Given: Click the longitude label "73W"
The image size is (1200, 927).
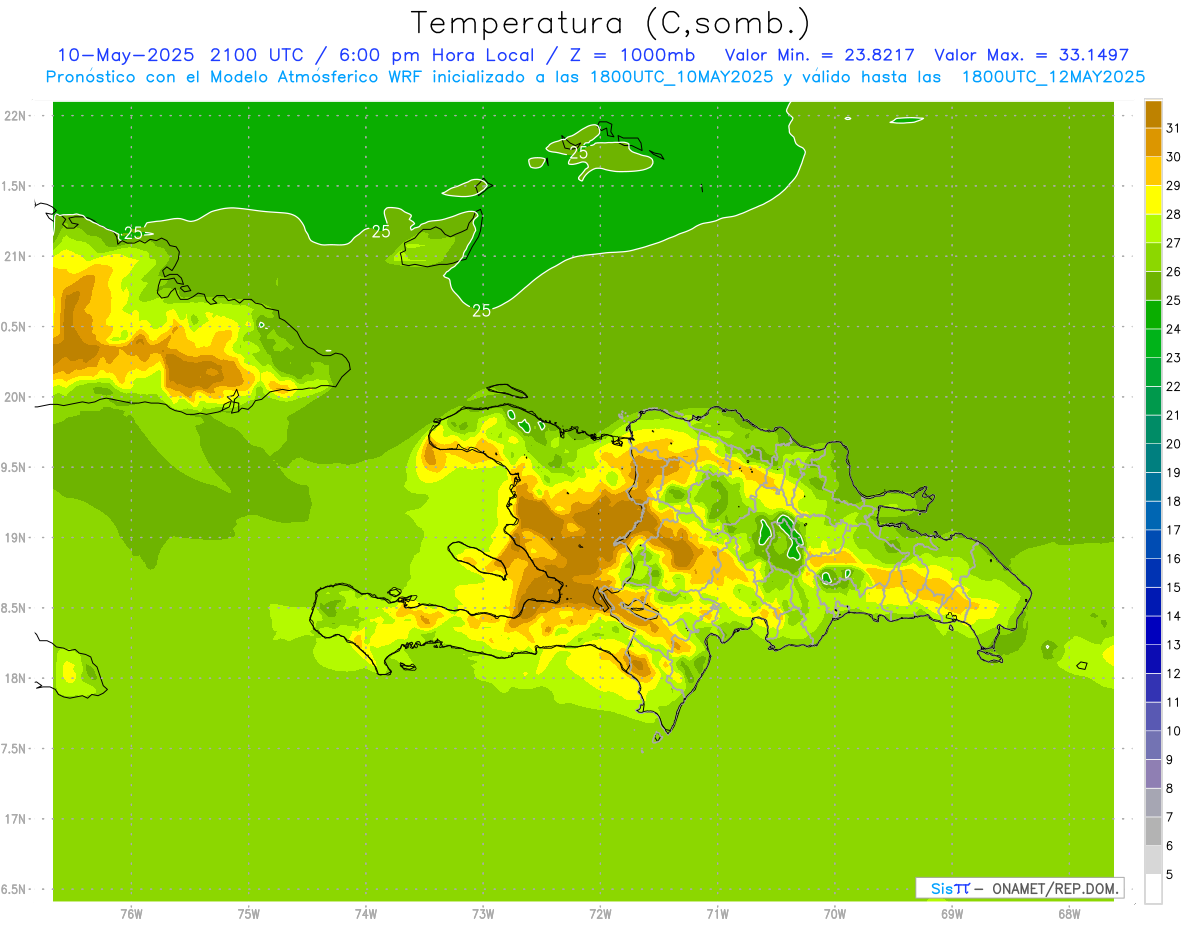Looking at the screenshot, I should pos(483,913).
